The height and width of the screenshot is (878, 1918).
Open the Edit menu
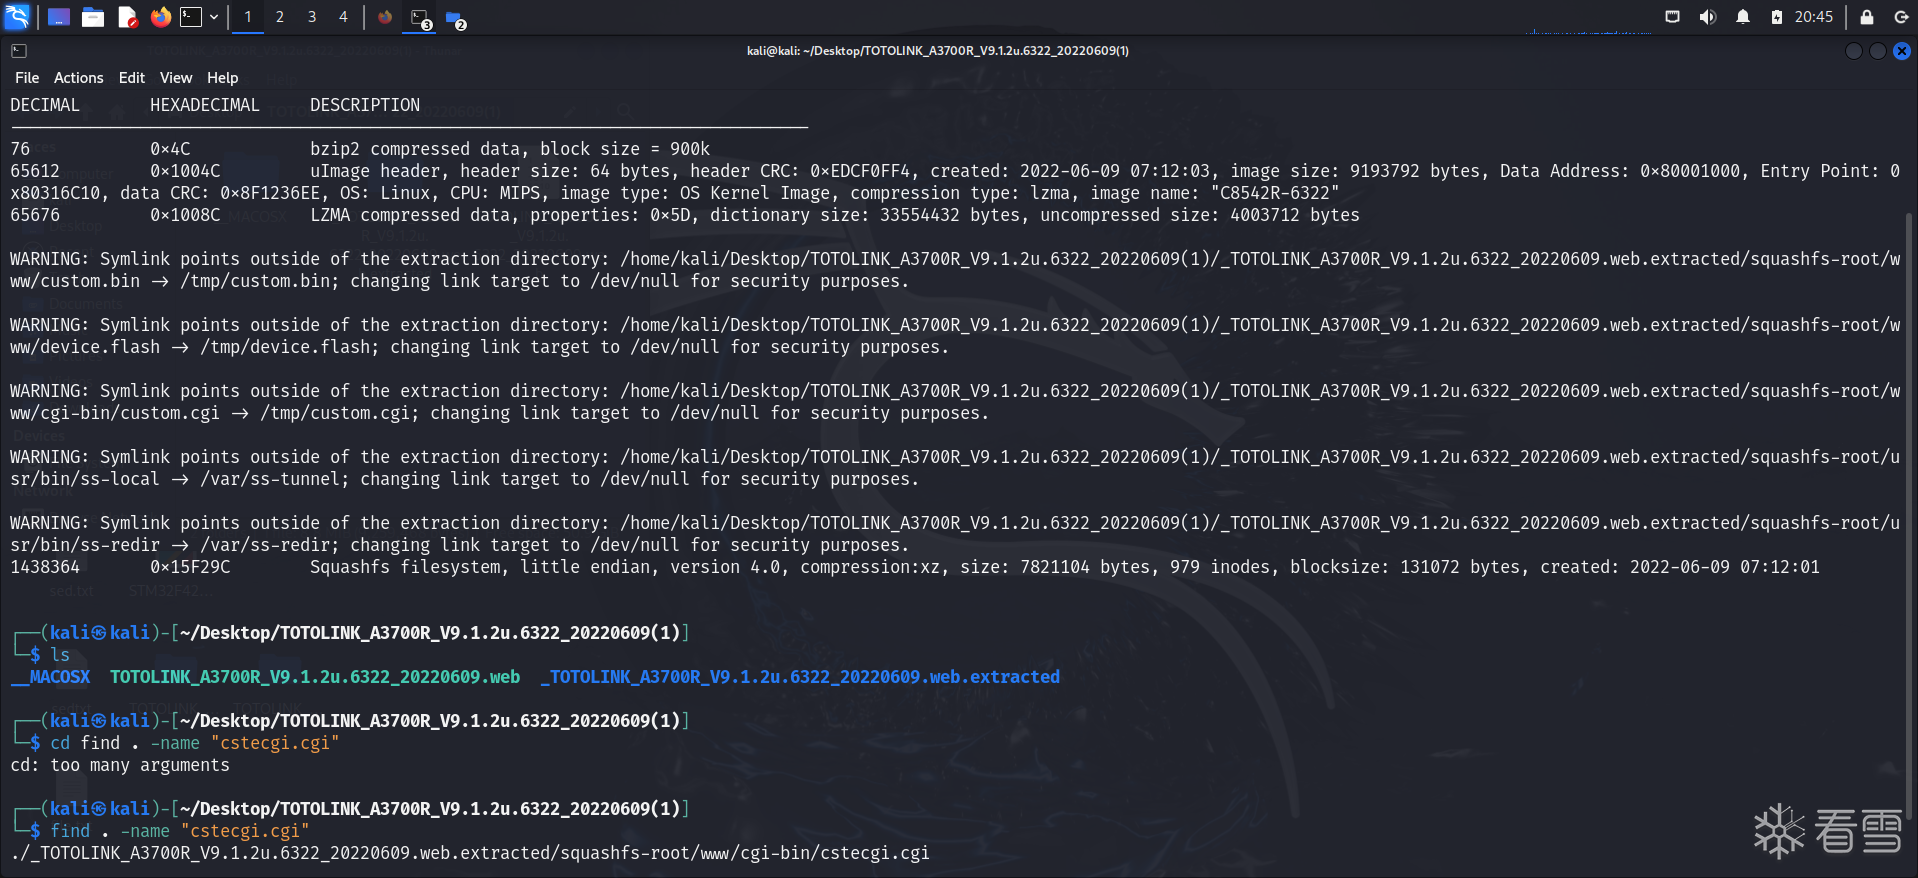point(132,78)
